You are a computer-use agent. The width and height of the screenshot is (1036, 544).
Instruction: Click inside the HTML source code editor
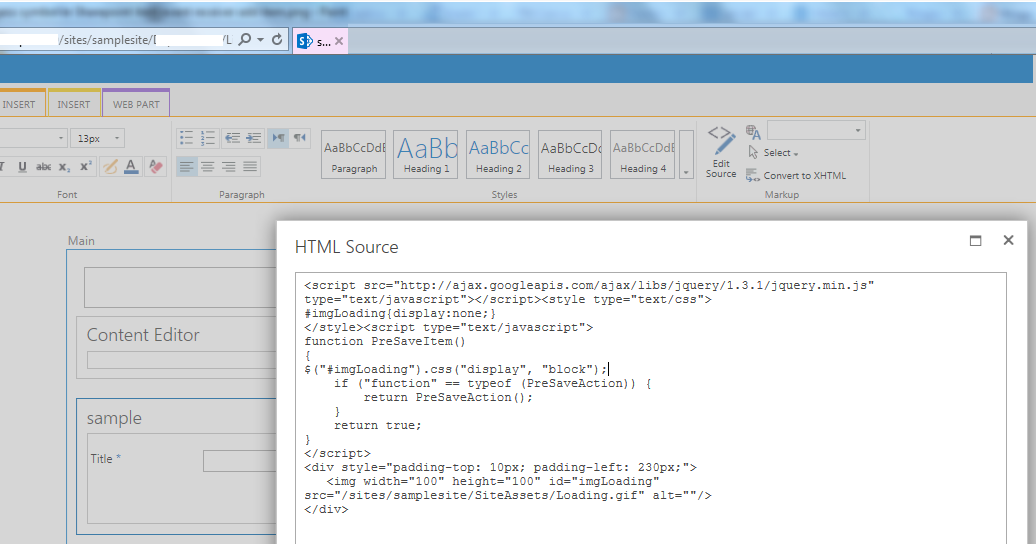pos(651,408)
